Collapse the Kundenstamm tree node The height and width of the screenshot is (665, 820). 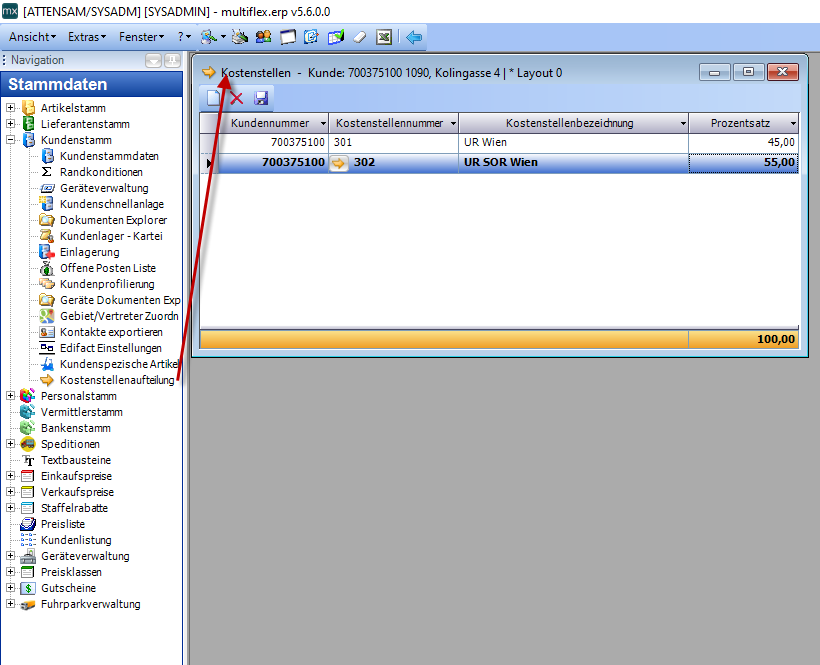pyautogui.click(x=11, y=140)
